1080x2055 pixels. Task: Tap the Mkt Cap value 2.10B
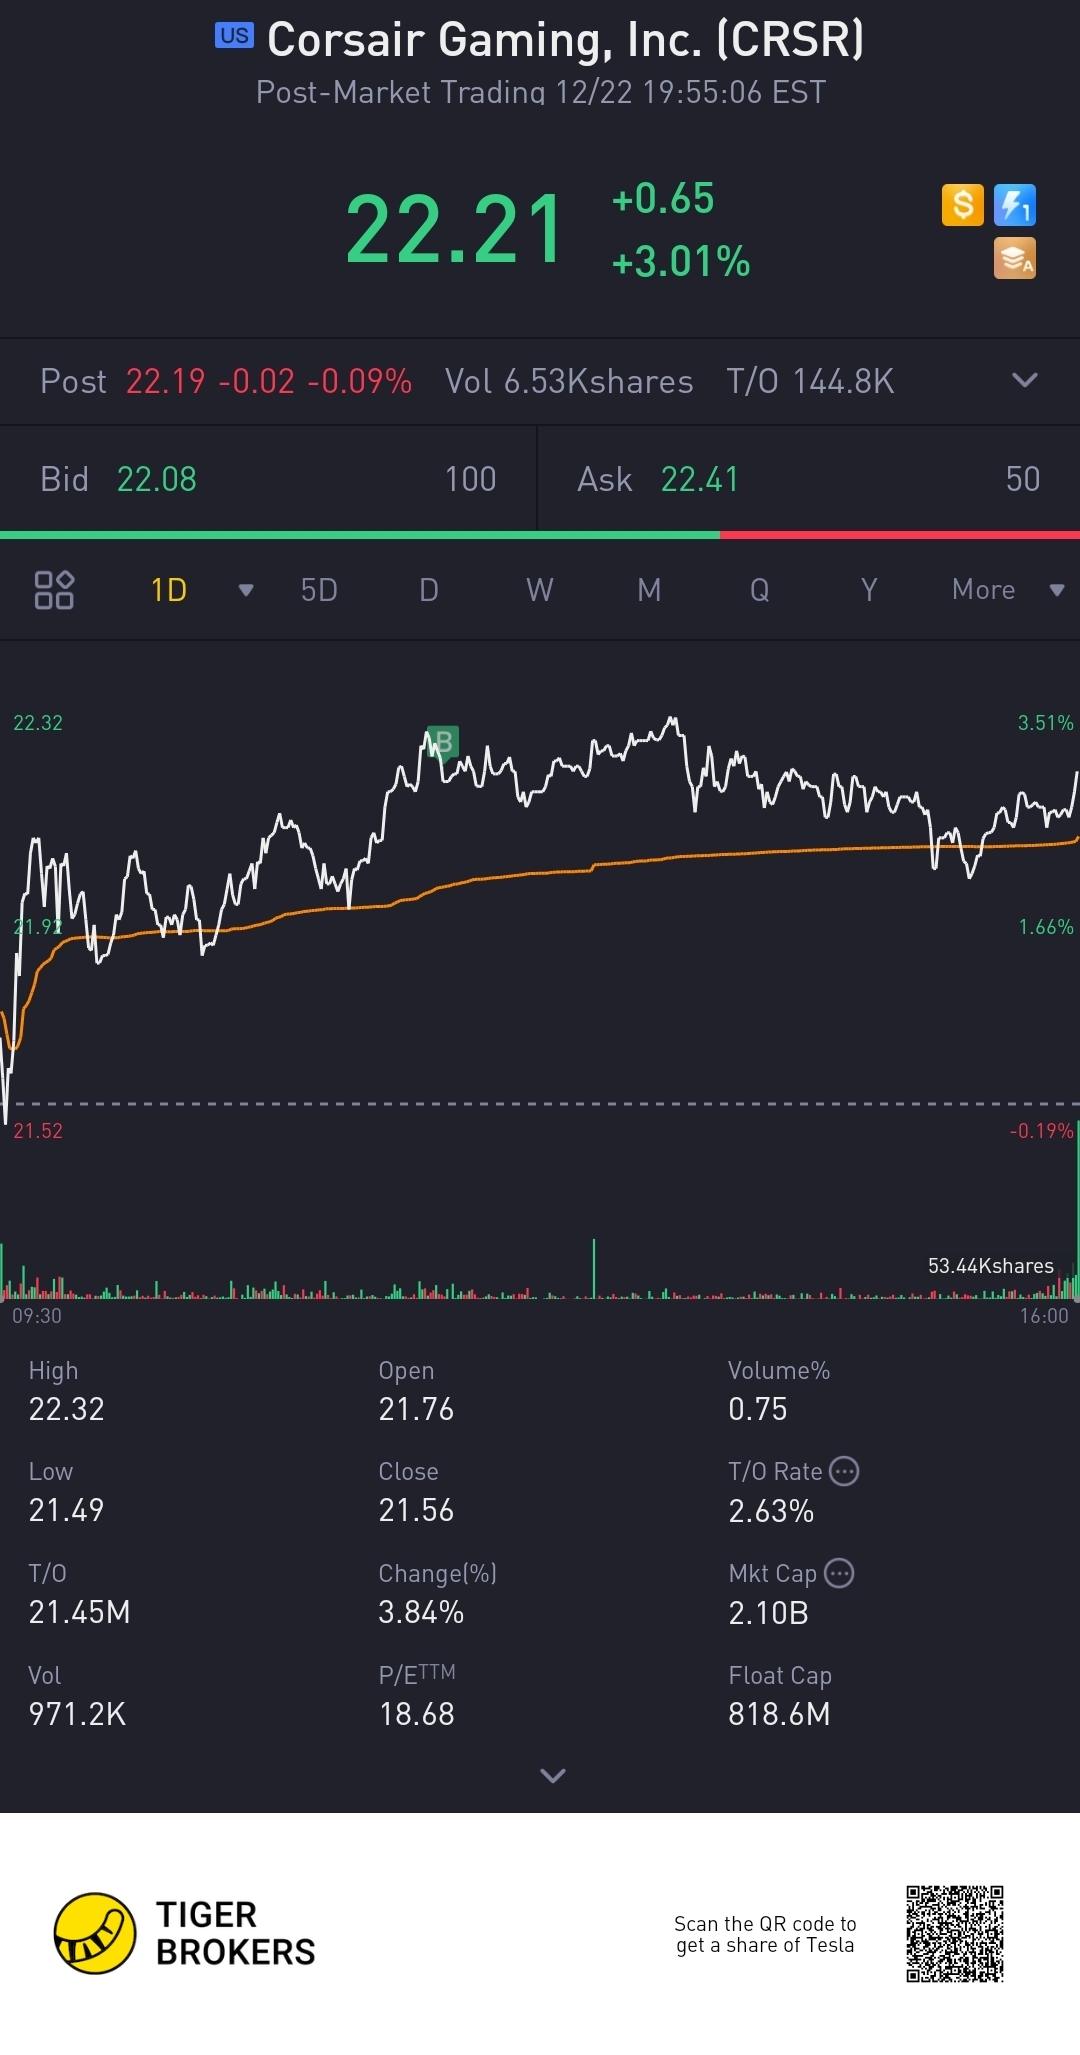tap(769, 1613)
